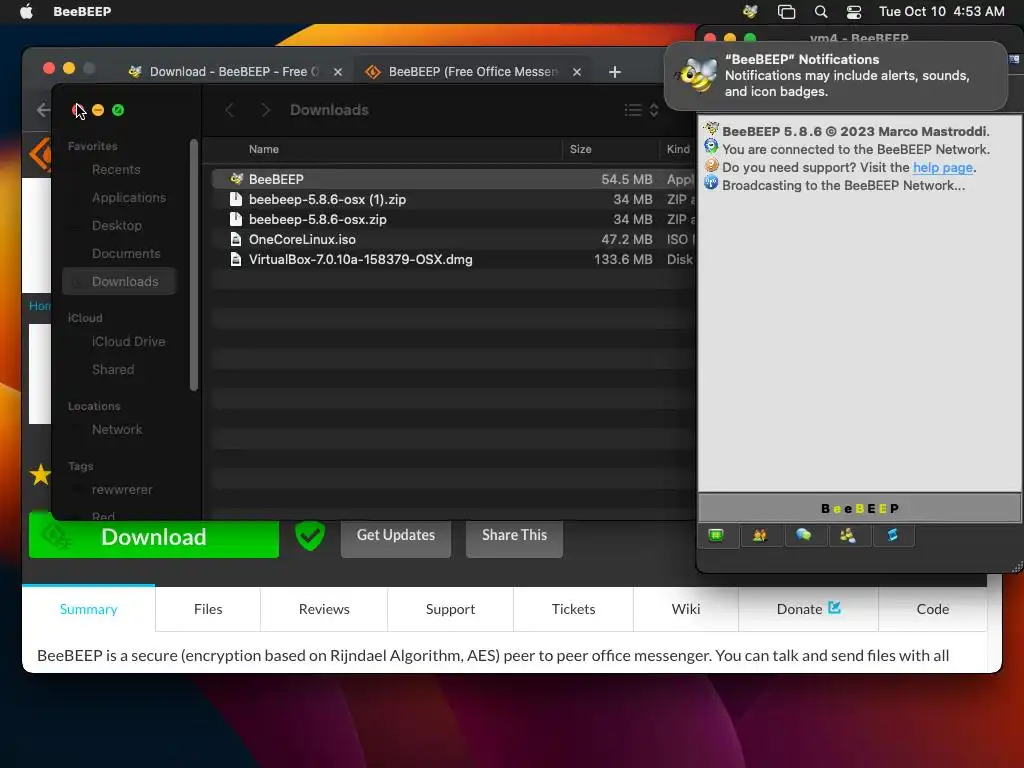
Task: Open the Home tab in BeeBEEP's bottom bar
Action: coord(716,536)
